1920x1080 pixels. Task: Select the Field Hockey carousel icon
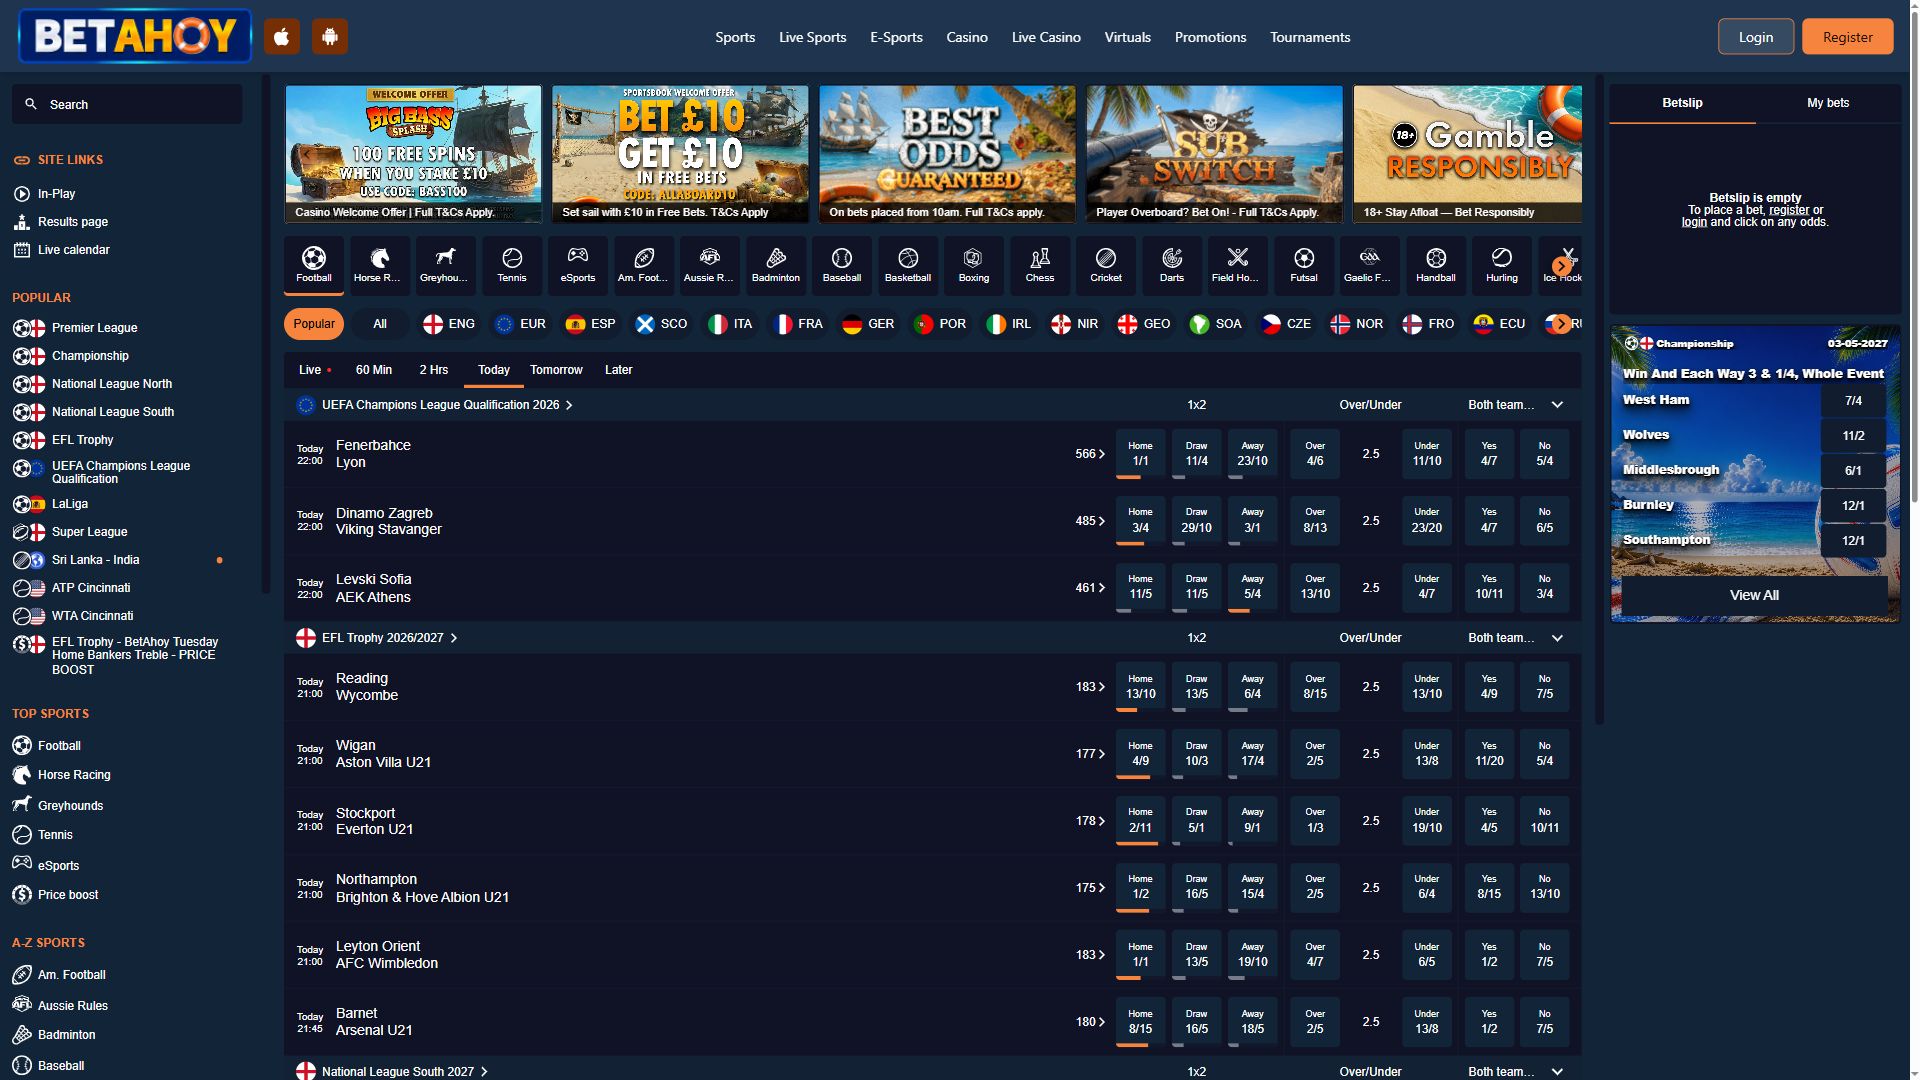1237,265
